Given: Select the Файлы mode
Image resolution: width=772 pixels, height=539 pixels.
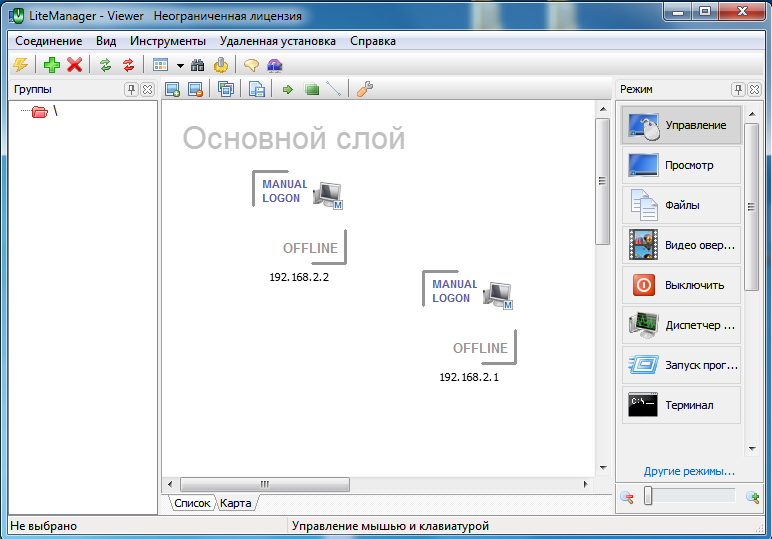Looking at the screenshot, I should pos(681,205).
